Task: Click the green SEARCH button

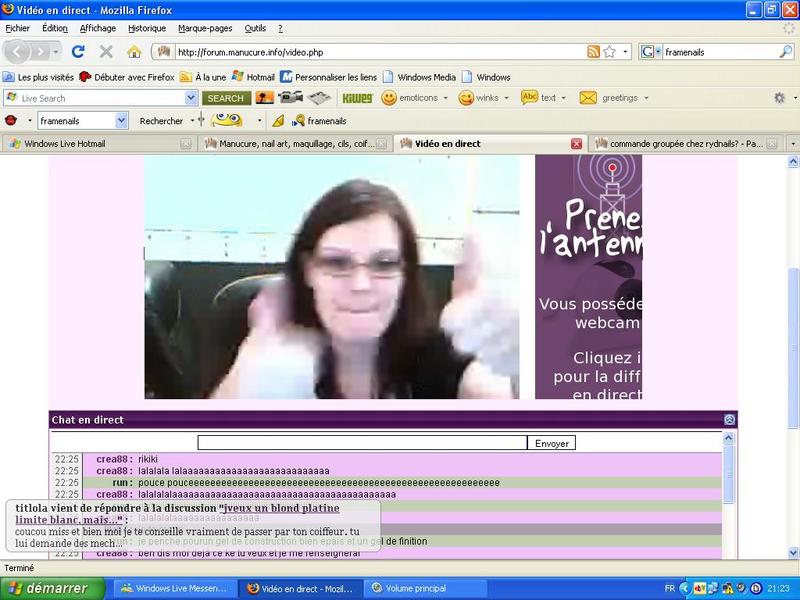Action: [x=225, y=98]
